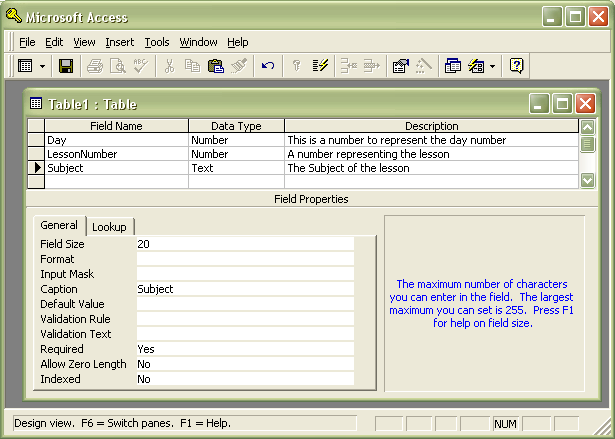Click the empty fourth field name cell
Screen dimensions: 615x439
coord(116,182)
